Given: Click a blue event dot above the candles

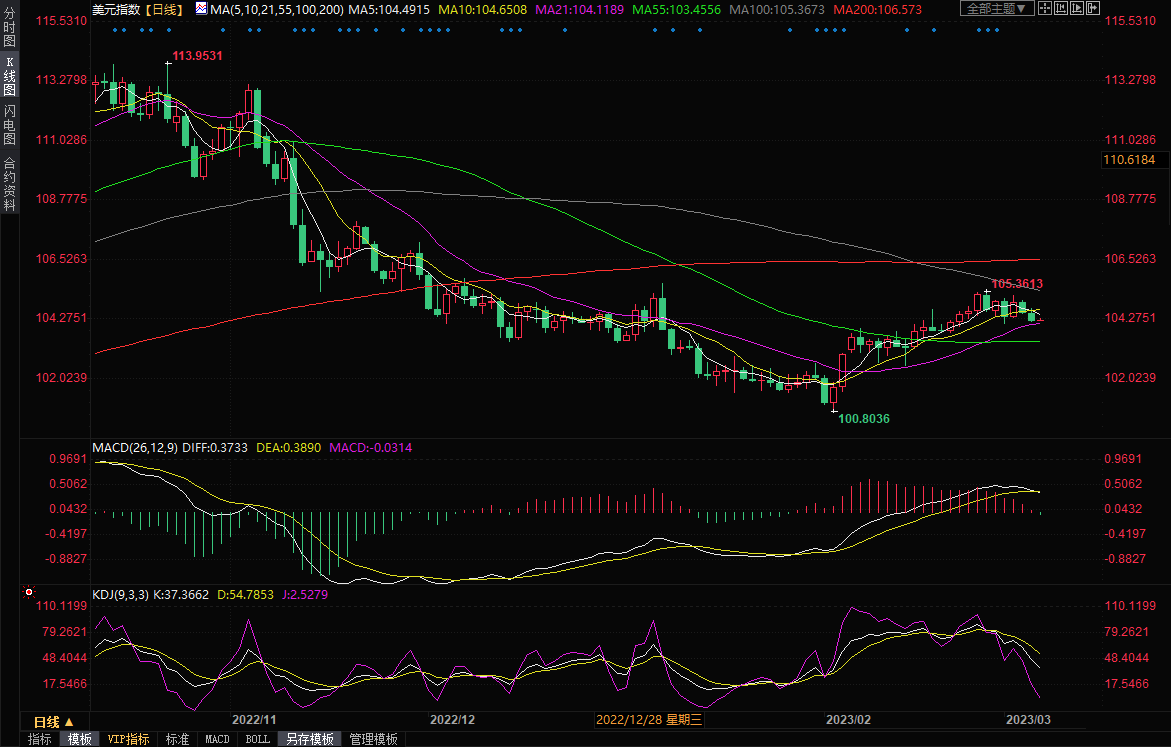Looking at the screenshot, I should coord(115,30).
